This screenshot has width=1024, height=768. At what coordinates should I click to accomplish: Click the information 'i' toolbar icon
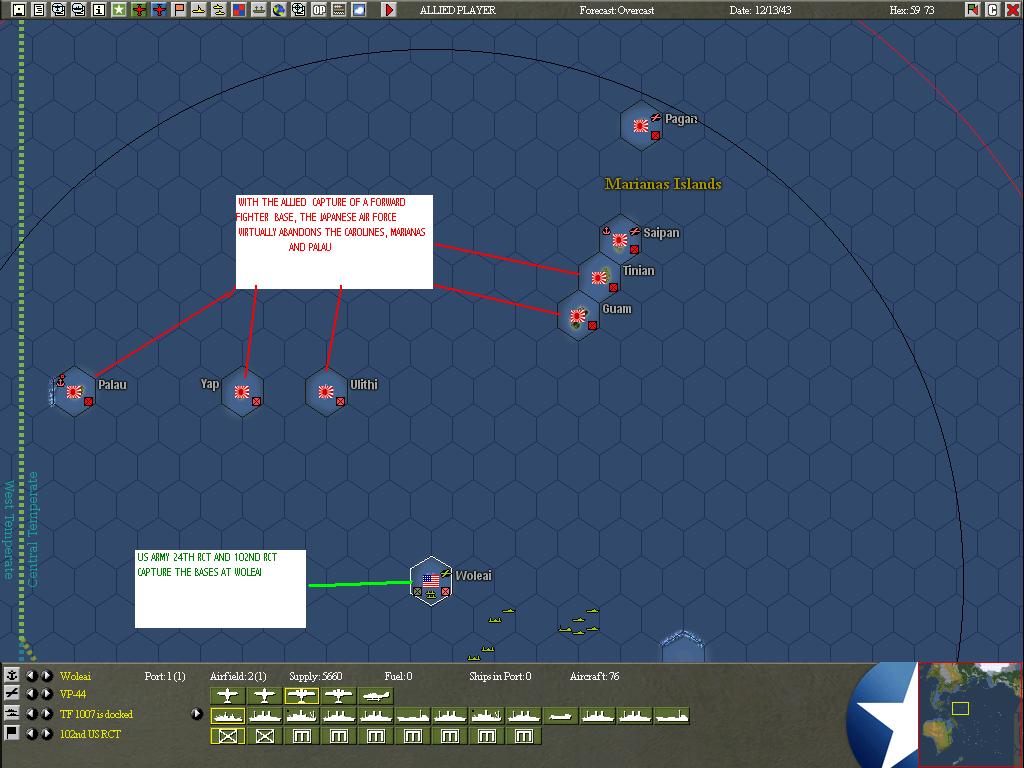pos(99,10)
